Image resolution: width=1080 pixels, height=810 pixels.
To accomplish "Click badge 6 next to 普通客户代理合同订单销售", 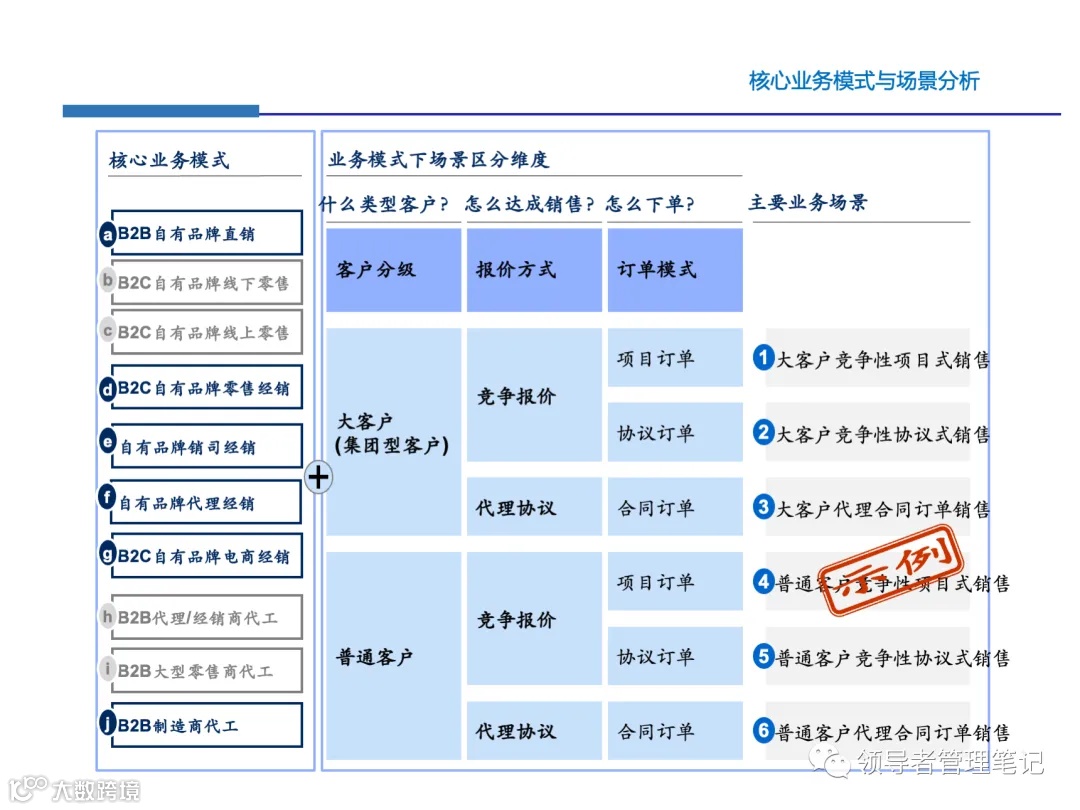I will click(763, 731).
